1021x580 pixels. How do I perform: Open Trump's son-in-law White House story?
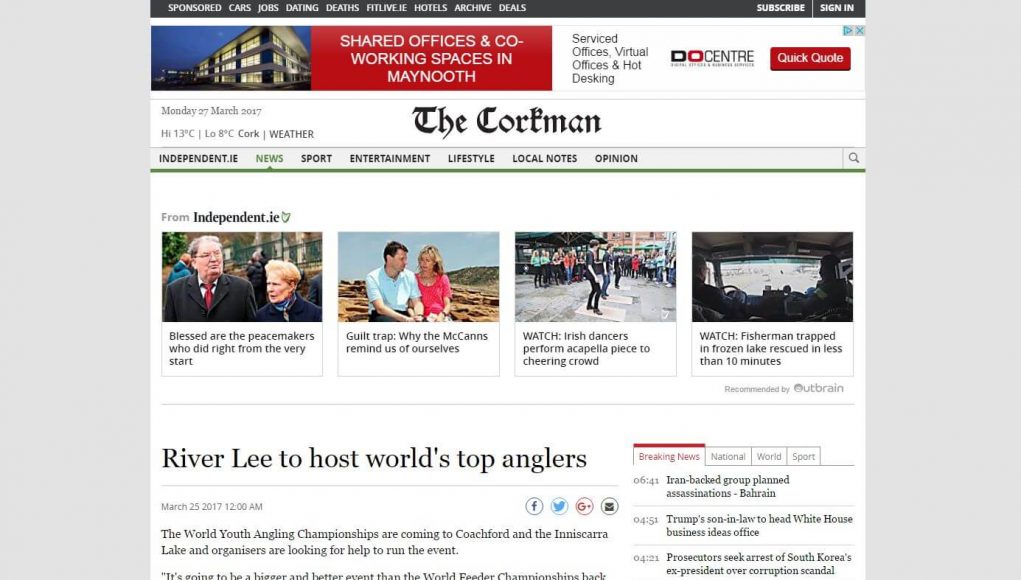pos(759,525)
